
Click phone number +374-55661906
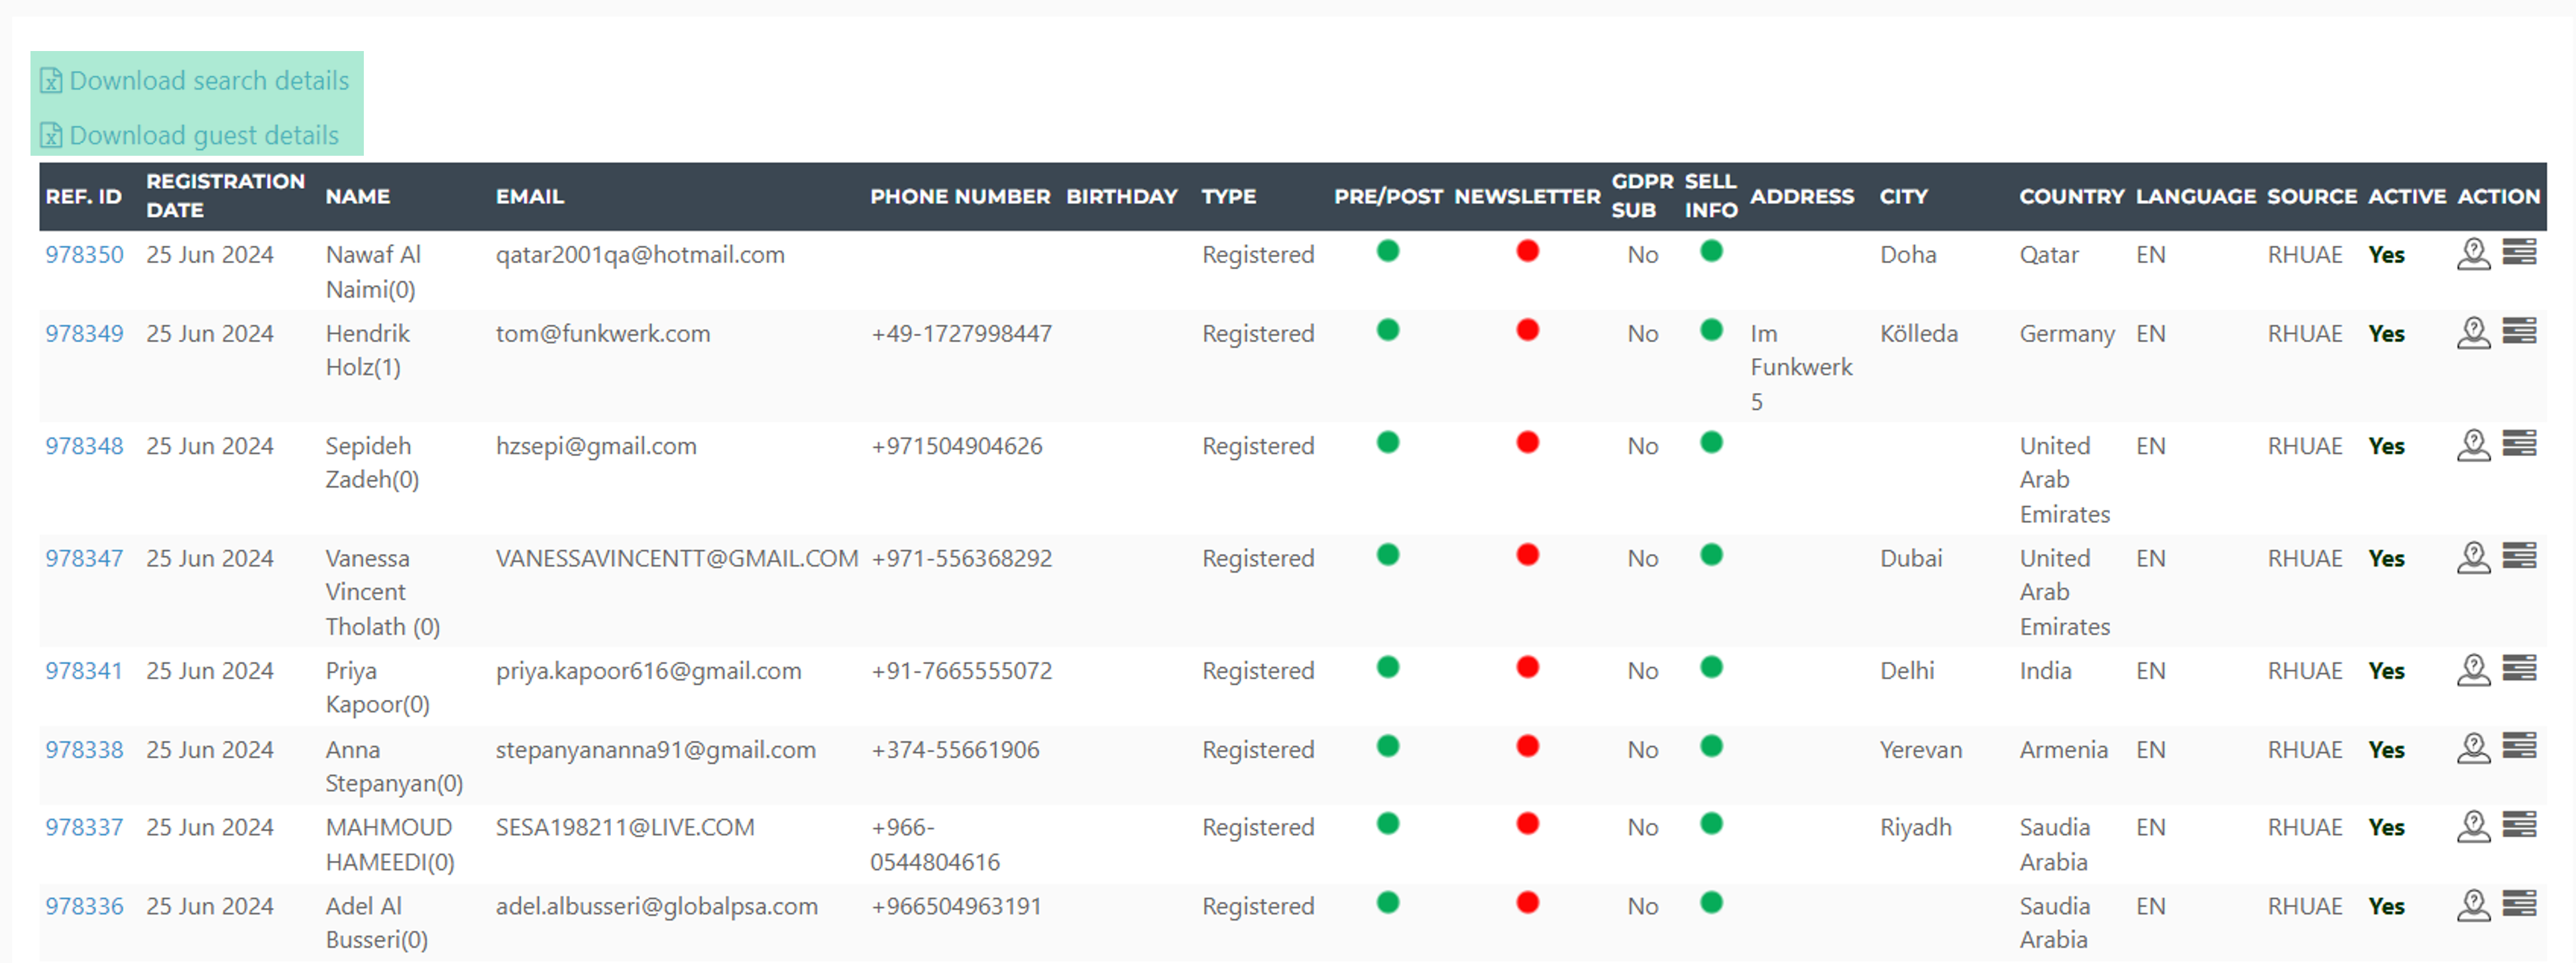[955, 750]
